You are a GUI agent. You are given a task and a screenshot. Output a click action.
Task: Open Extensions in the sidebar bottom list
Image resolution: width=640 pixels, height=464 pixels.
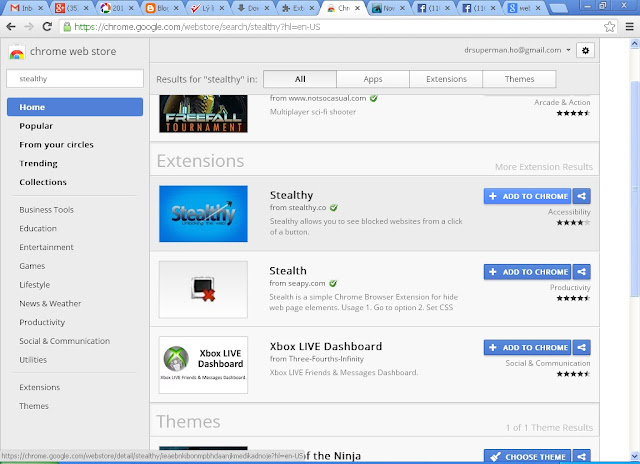(x=40, y=387)
